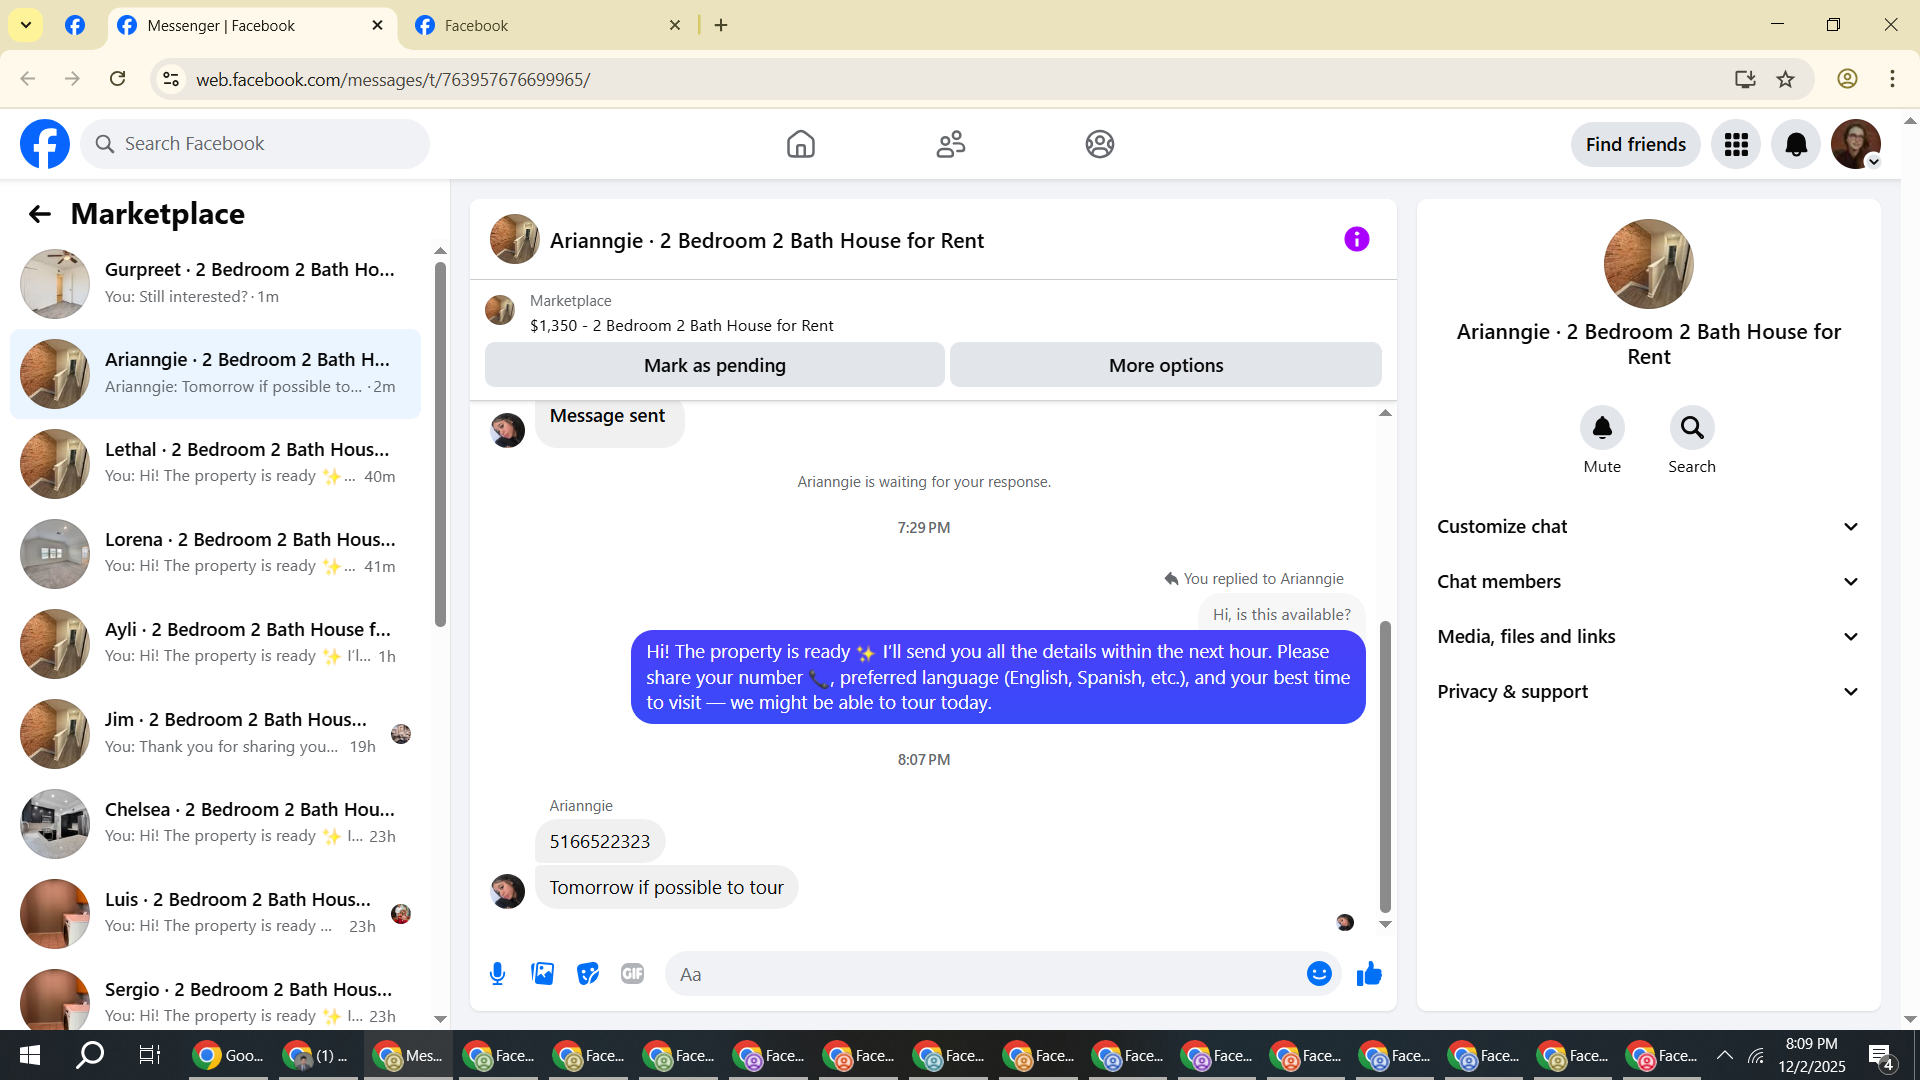The image size is (1920, 1080).
Task: Click the voice clip microphone icon
Action: 497,974
